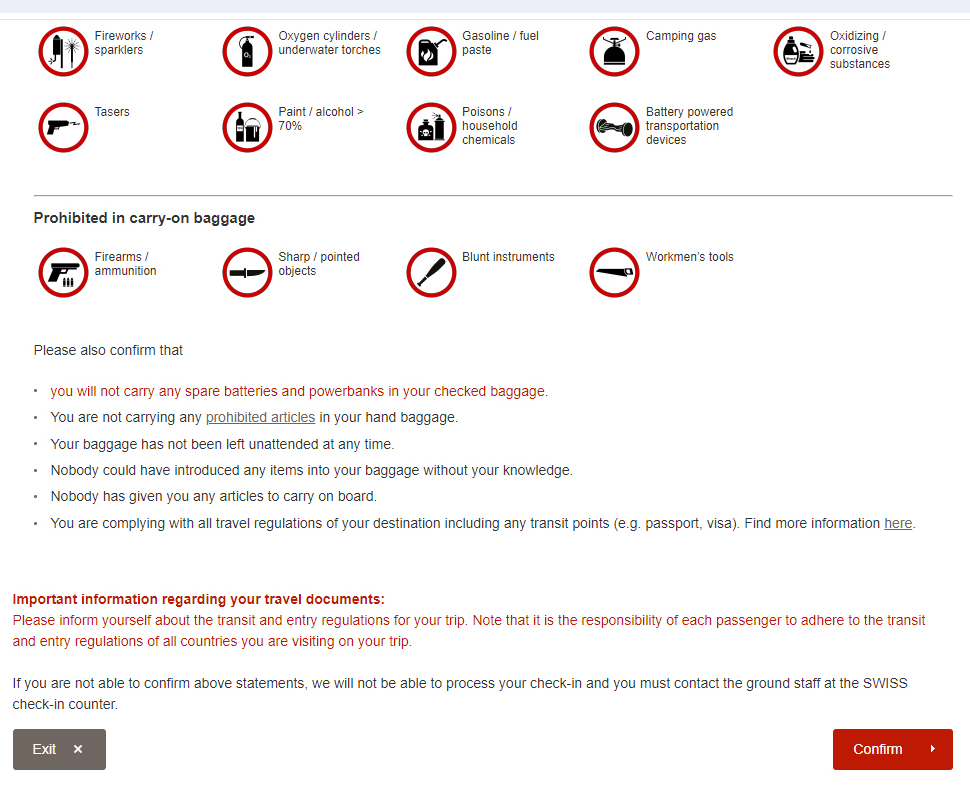
Task: Click the 'Prohibited in carry-on baggage' heading
Action: (x=144, y=218)
